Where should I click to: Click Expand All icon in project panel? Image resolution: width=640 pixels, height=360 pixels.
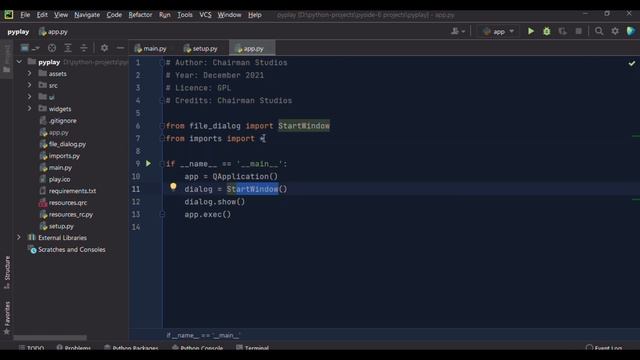[68, 48]
